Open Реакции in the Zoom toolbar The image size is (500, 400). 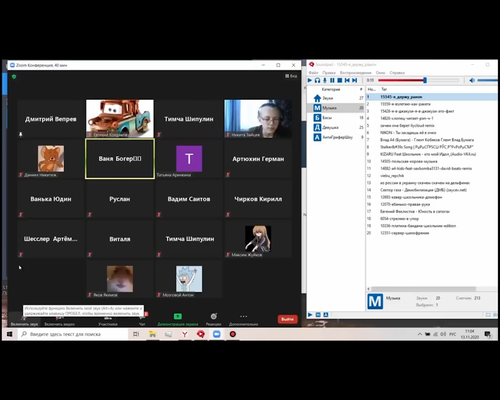click(x=213, y=319)
